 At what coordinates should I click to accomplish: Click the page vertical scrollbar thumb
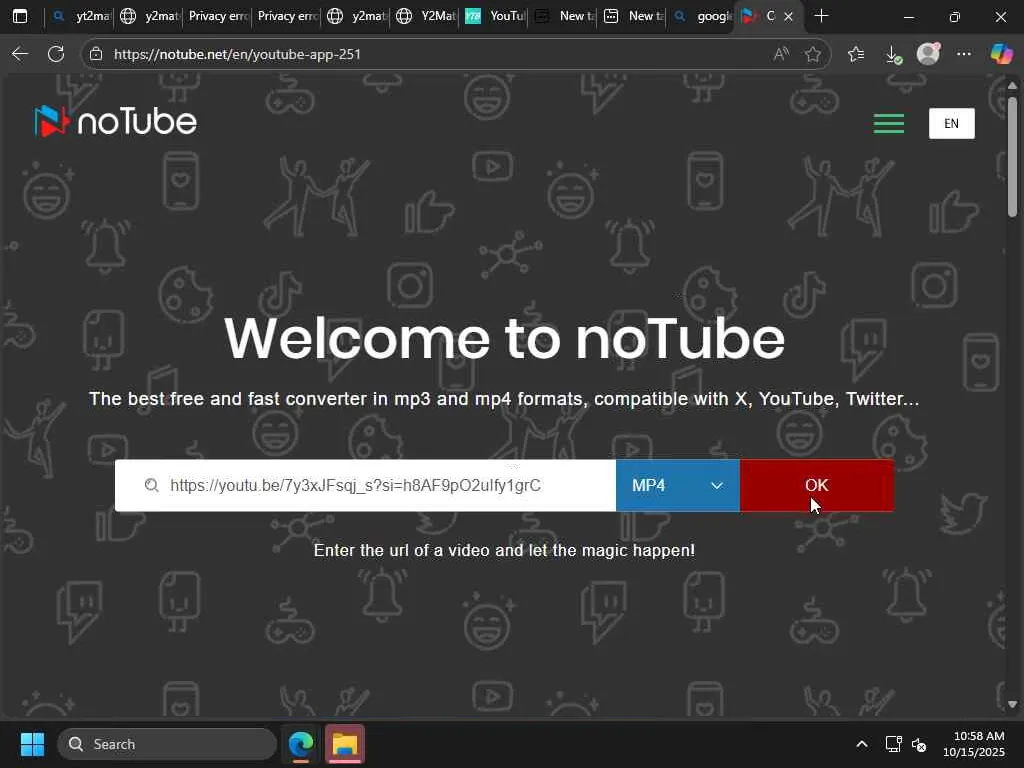[x=1012, y=157]
